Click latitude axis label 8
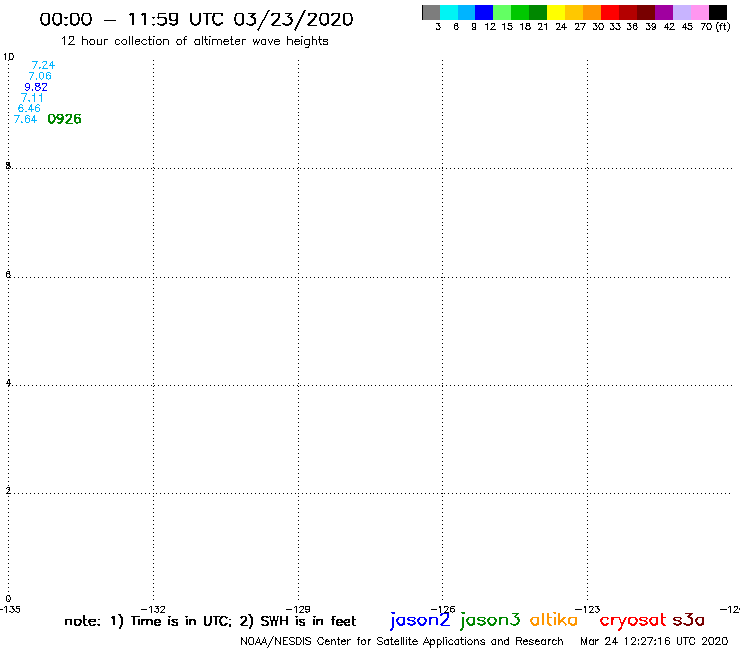Screen dimensions: 740x650 pyautogui.click(x=8, y=165)
